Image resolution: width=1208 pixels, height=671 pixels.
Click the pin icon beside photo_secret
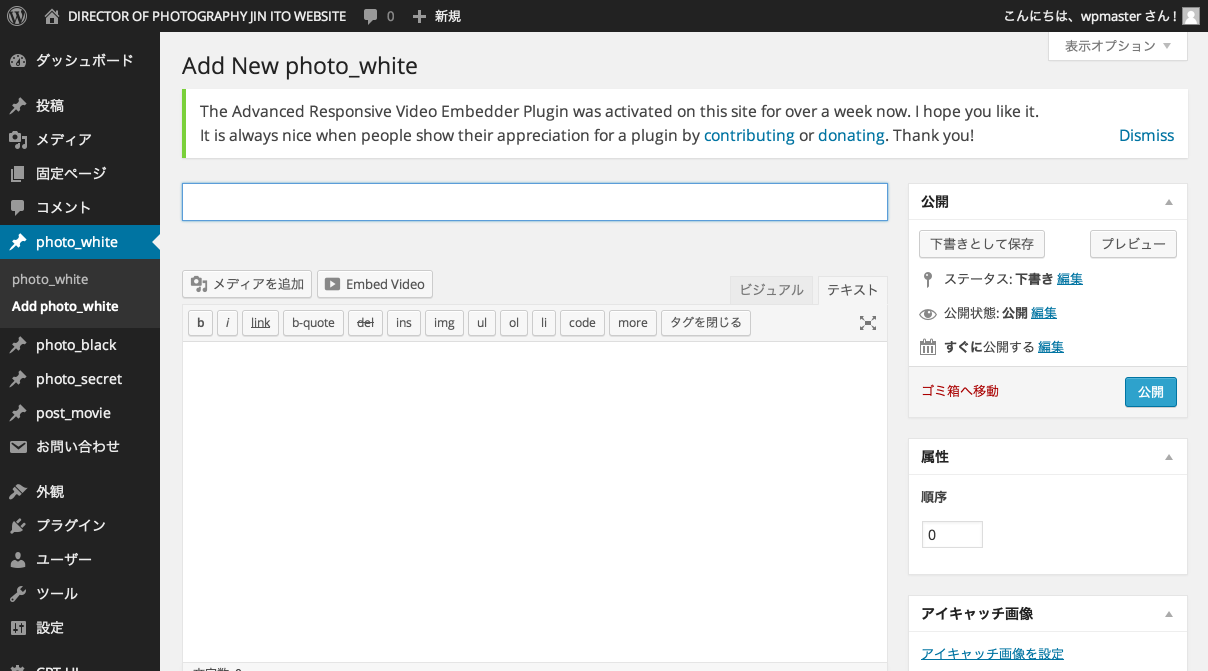18,379
